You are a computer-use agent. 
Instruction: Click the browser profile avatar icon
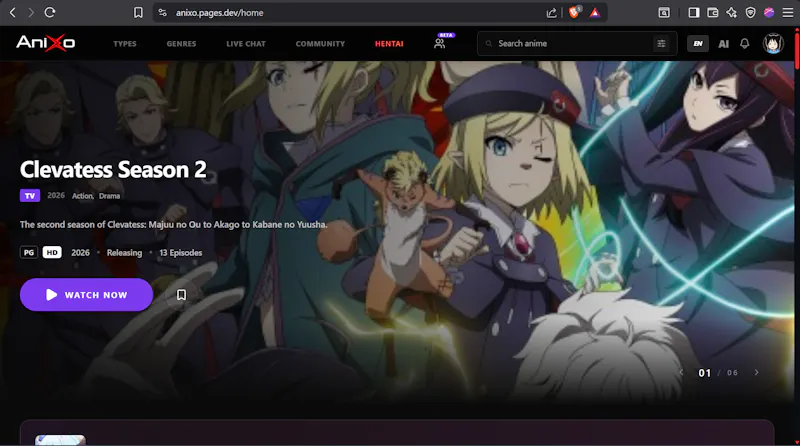[769, 13]
